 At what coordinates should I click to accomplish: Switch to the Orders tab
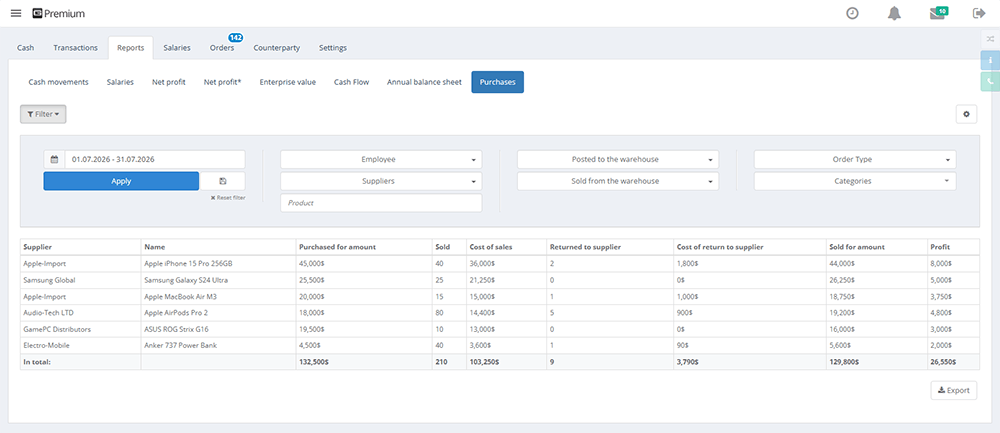tap(222, 48)
